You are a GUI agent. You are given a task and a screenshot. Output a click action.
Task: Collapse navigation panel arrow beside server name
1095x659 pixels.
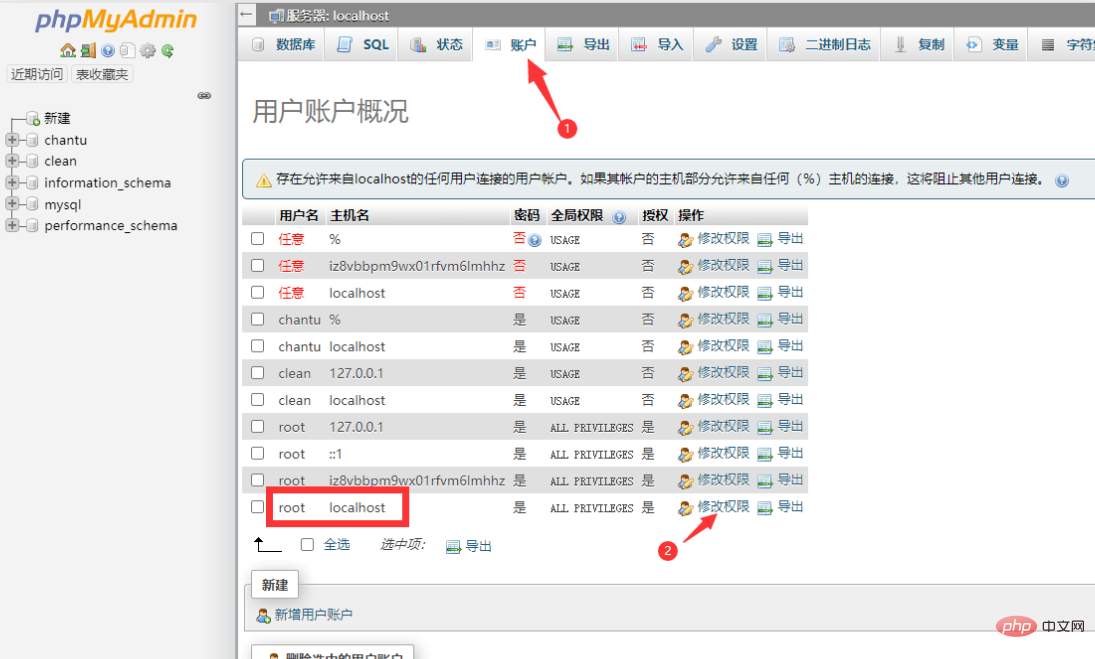click(246, 14)
